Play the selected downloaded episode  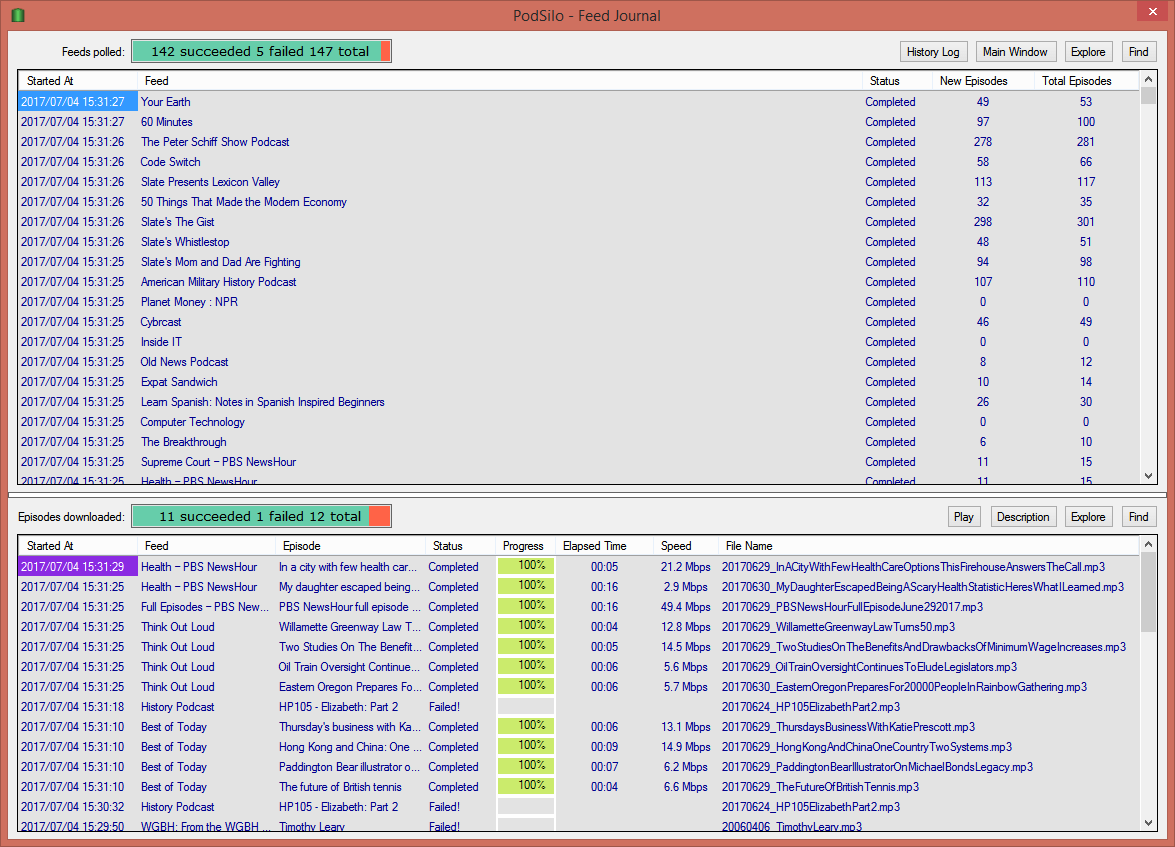pyautogui.click(x=963, y=516)
